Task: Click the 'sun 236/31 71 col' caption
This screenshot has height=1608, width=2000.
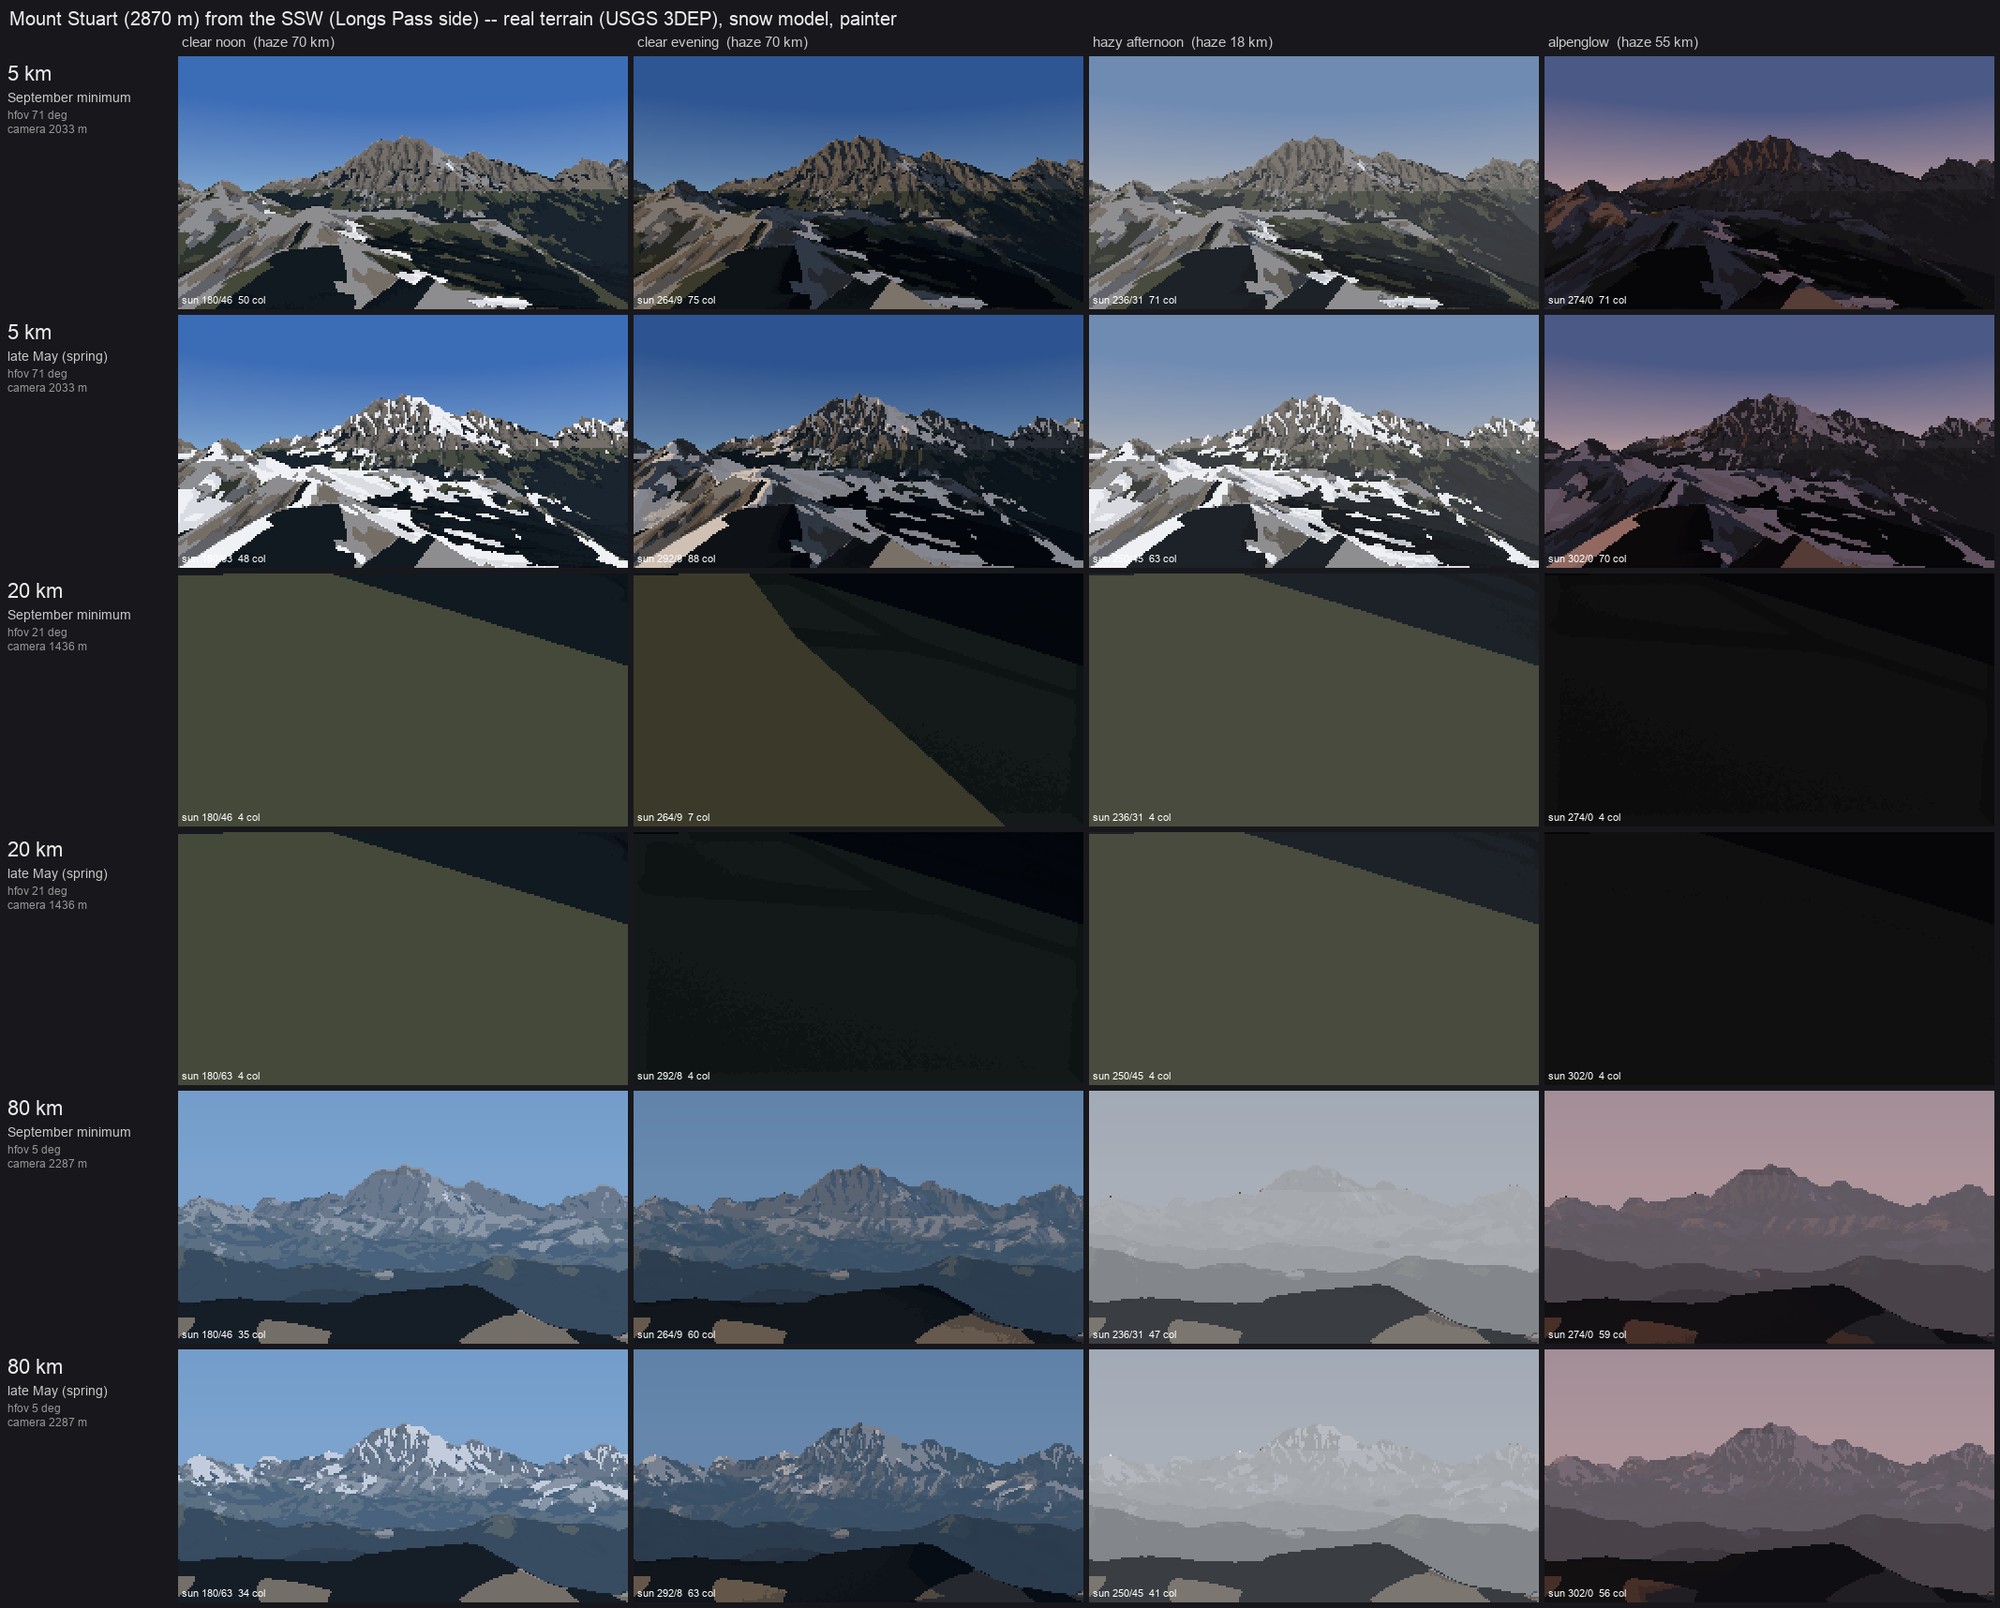Action: click(1134, 300)
